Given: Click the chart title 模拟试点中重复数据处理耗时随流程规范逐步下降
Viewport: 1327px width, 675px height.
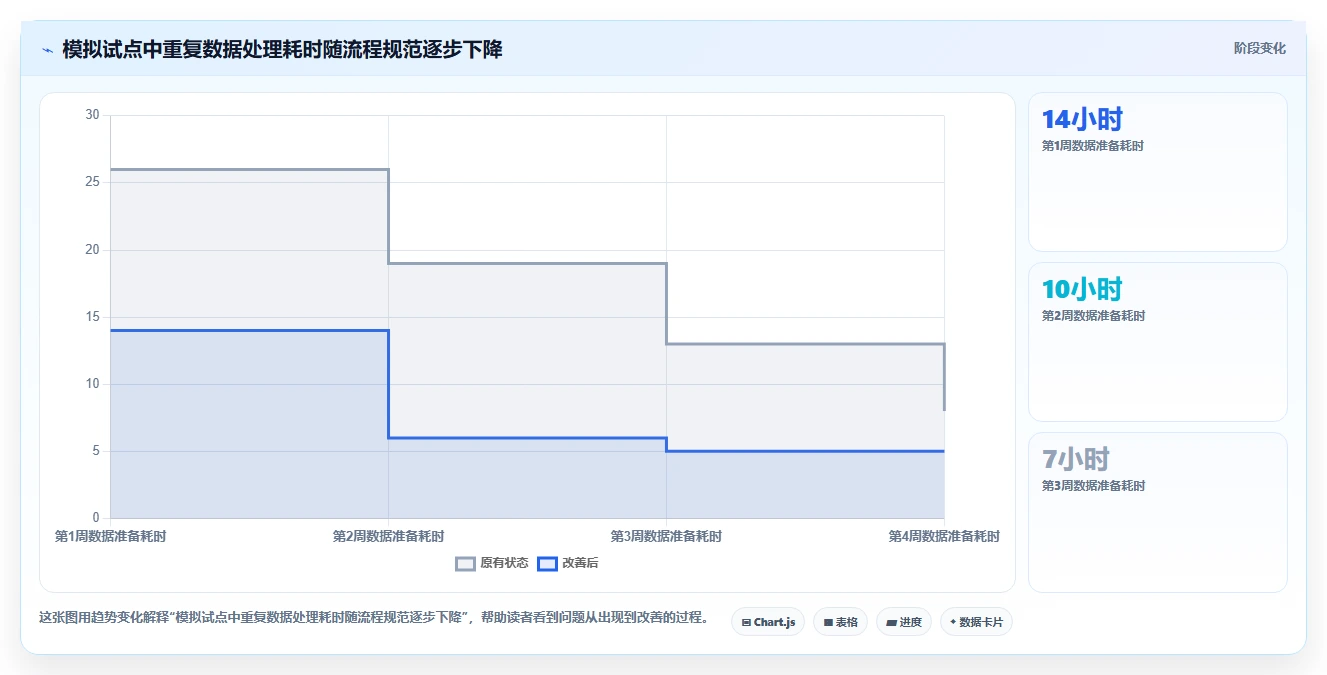Looking at the screenshot, I should coord(282,49).
